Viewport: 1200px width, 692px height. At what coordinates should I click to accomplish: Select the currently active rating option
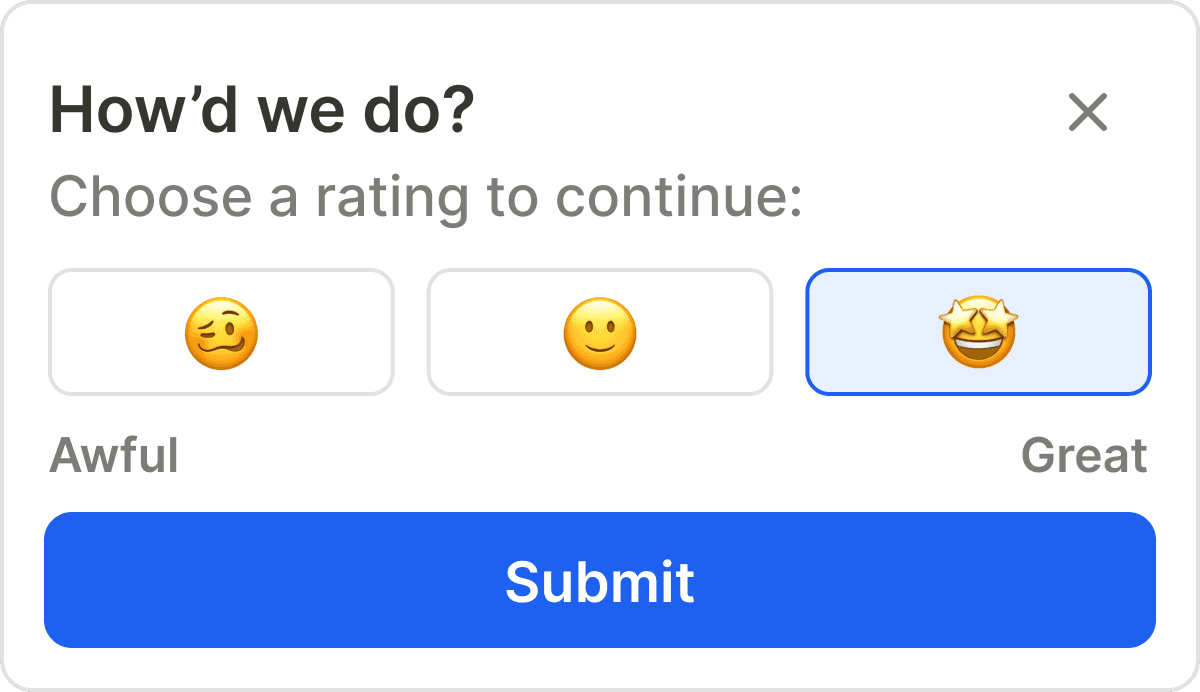pyautogui.click(x=978, y=332)
